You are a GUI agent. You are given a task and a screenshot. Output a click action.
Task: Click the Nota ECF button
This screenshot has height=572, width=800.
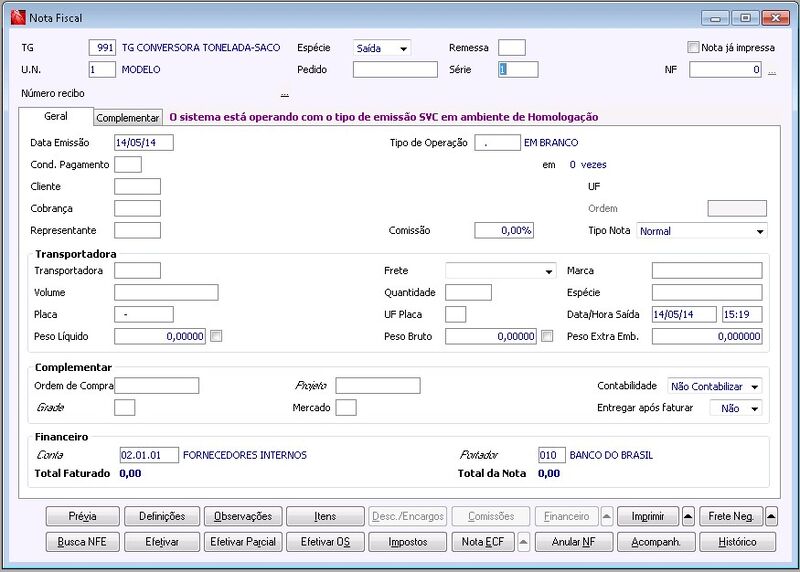(483, 542)
